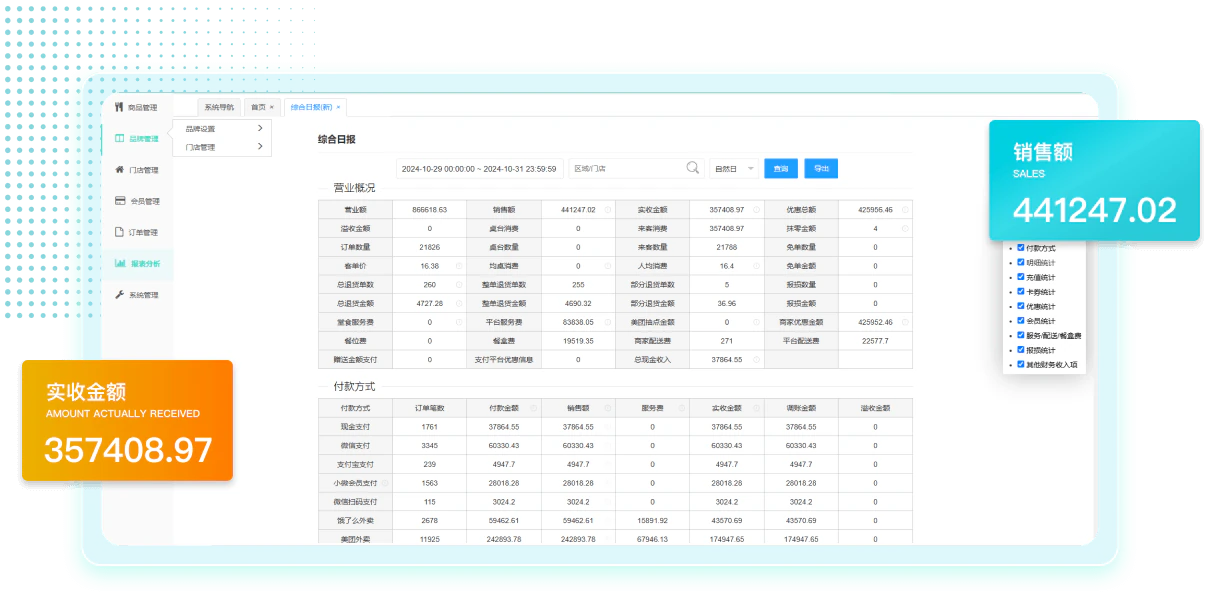Viewport: 1207px width, 593px height.
Task: Switch to the 系统导航 tab
Action: tap(219, 107)
